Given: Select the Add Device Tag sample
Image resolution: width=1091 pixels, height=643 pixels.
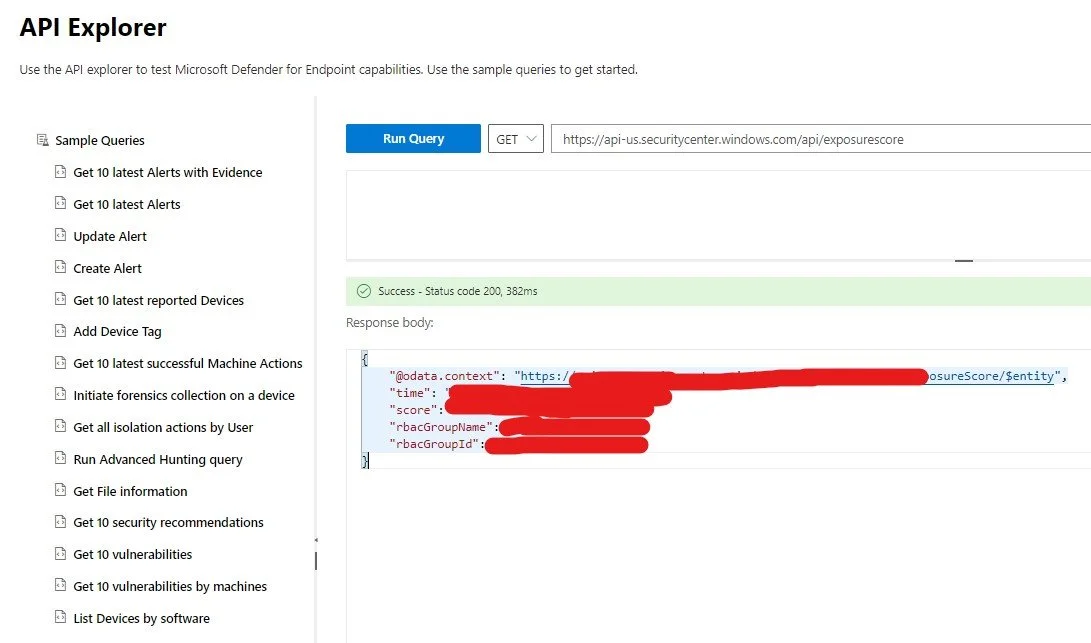Looking at the screenshot, I should pyautogui.click(x=117, y=332).
